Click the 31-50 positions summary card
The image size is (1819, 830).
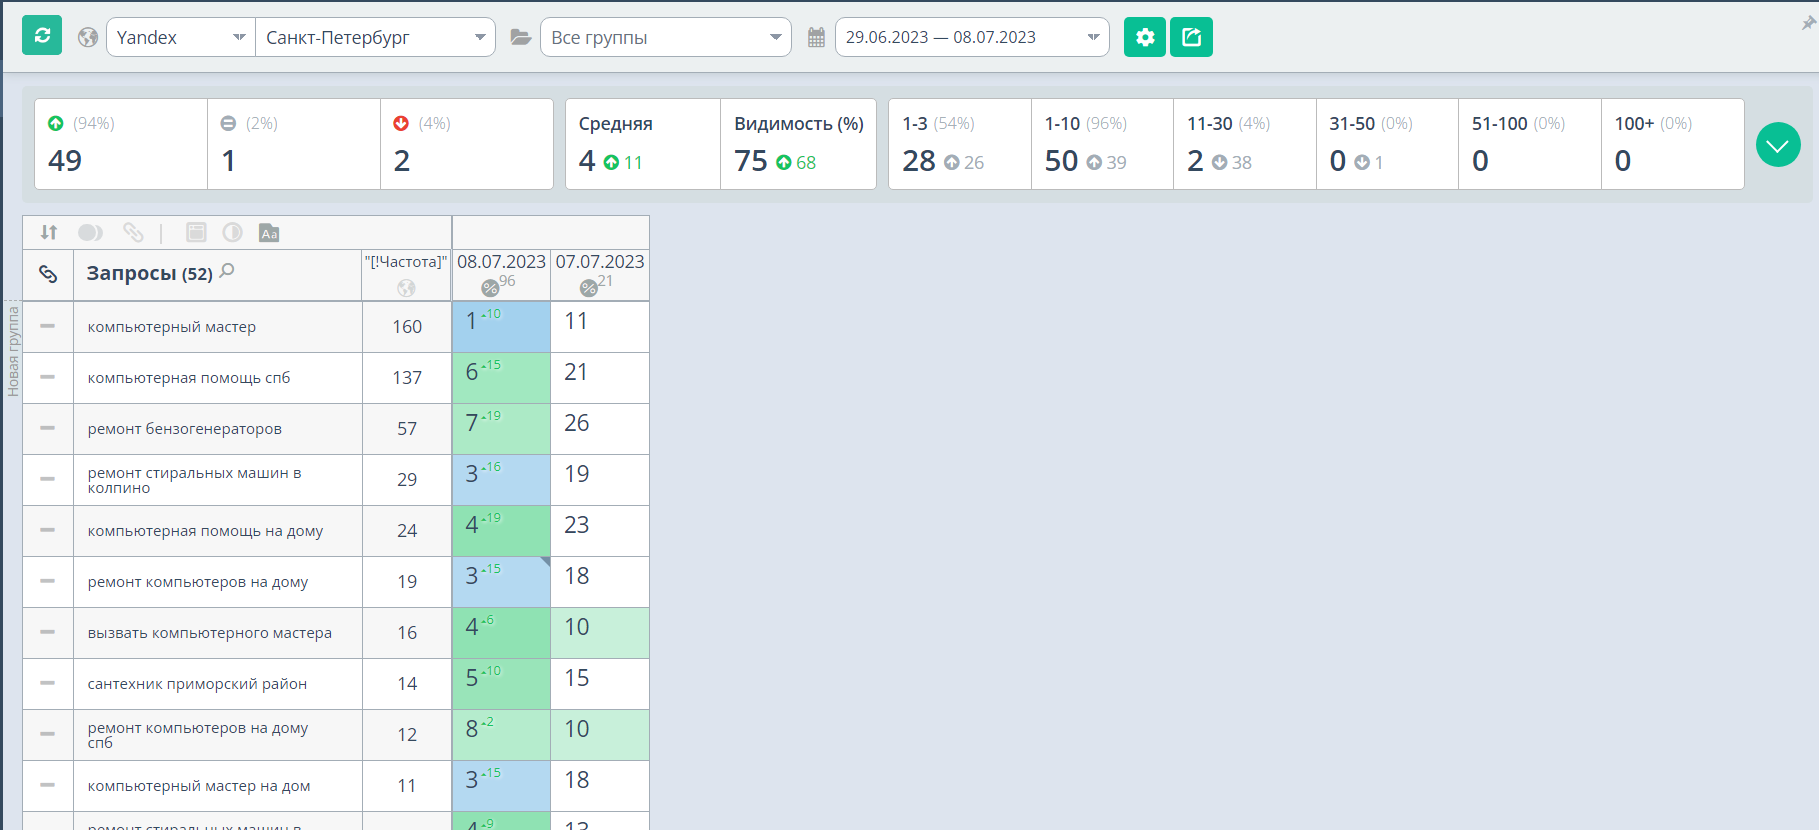click(1387, 144)
